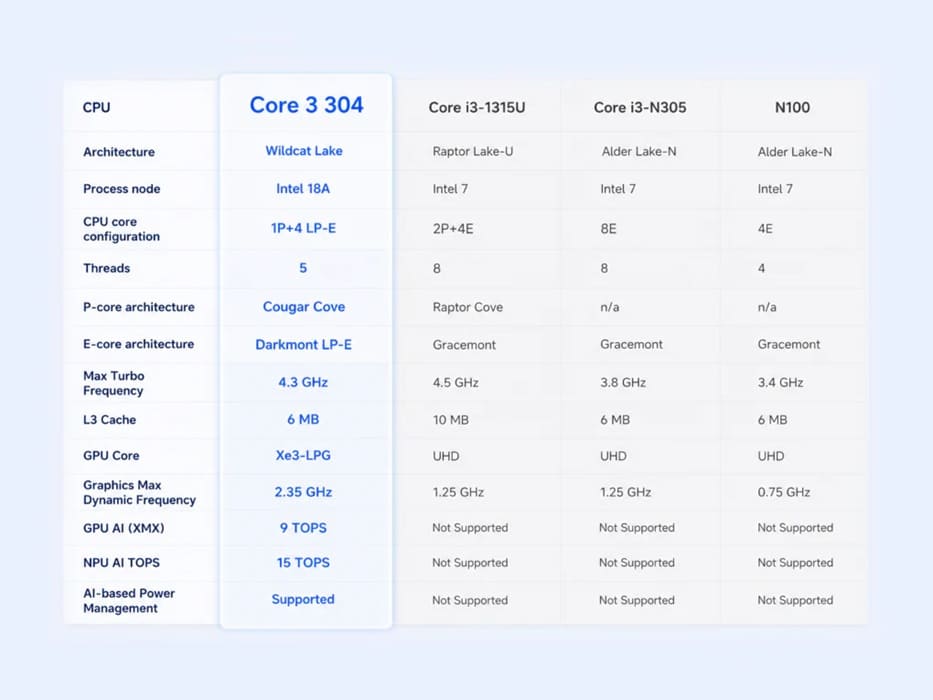Click "6 MB" in the Core 3 304 column
Screen dimensions: 933x700
click(303, 419)
